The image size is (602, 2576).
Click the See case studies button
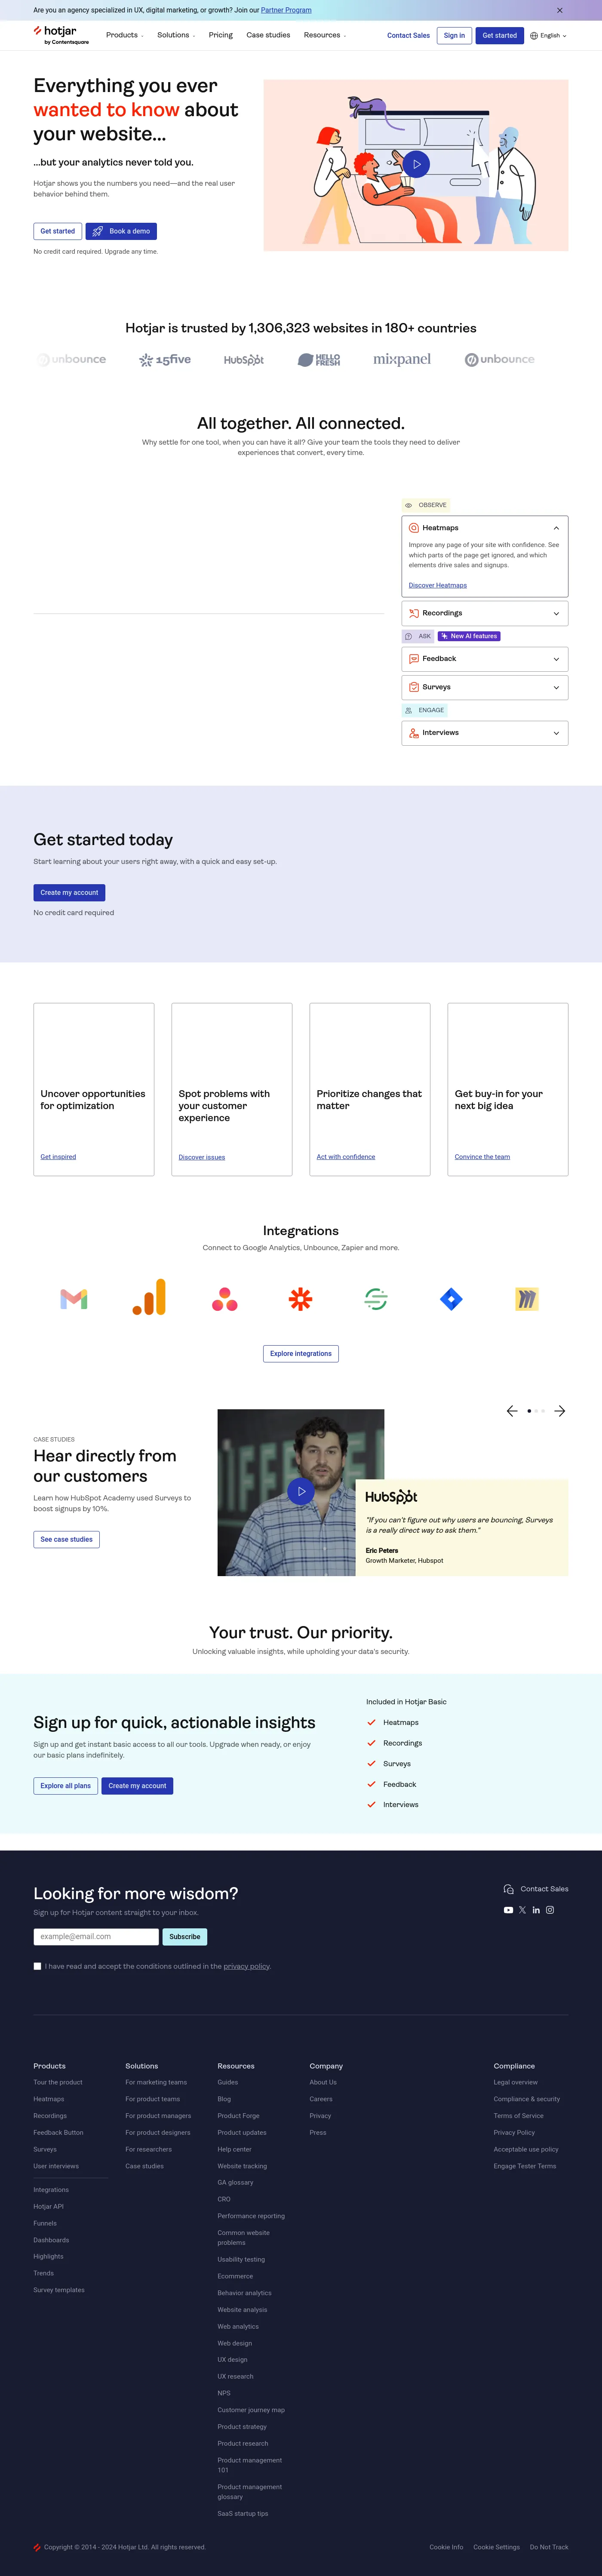66,1540
